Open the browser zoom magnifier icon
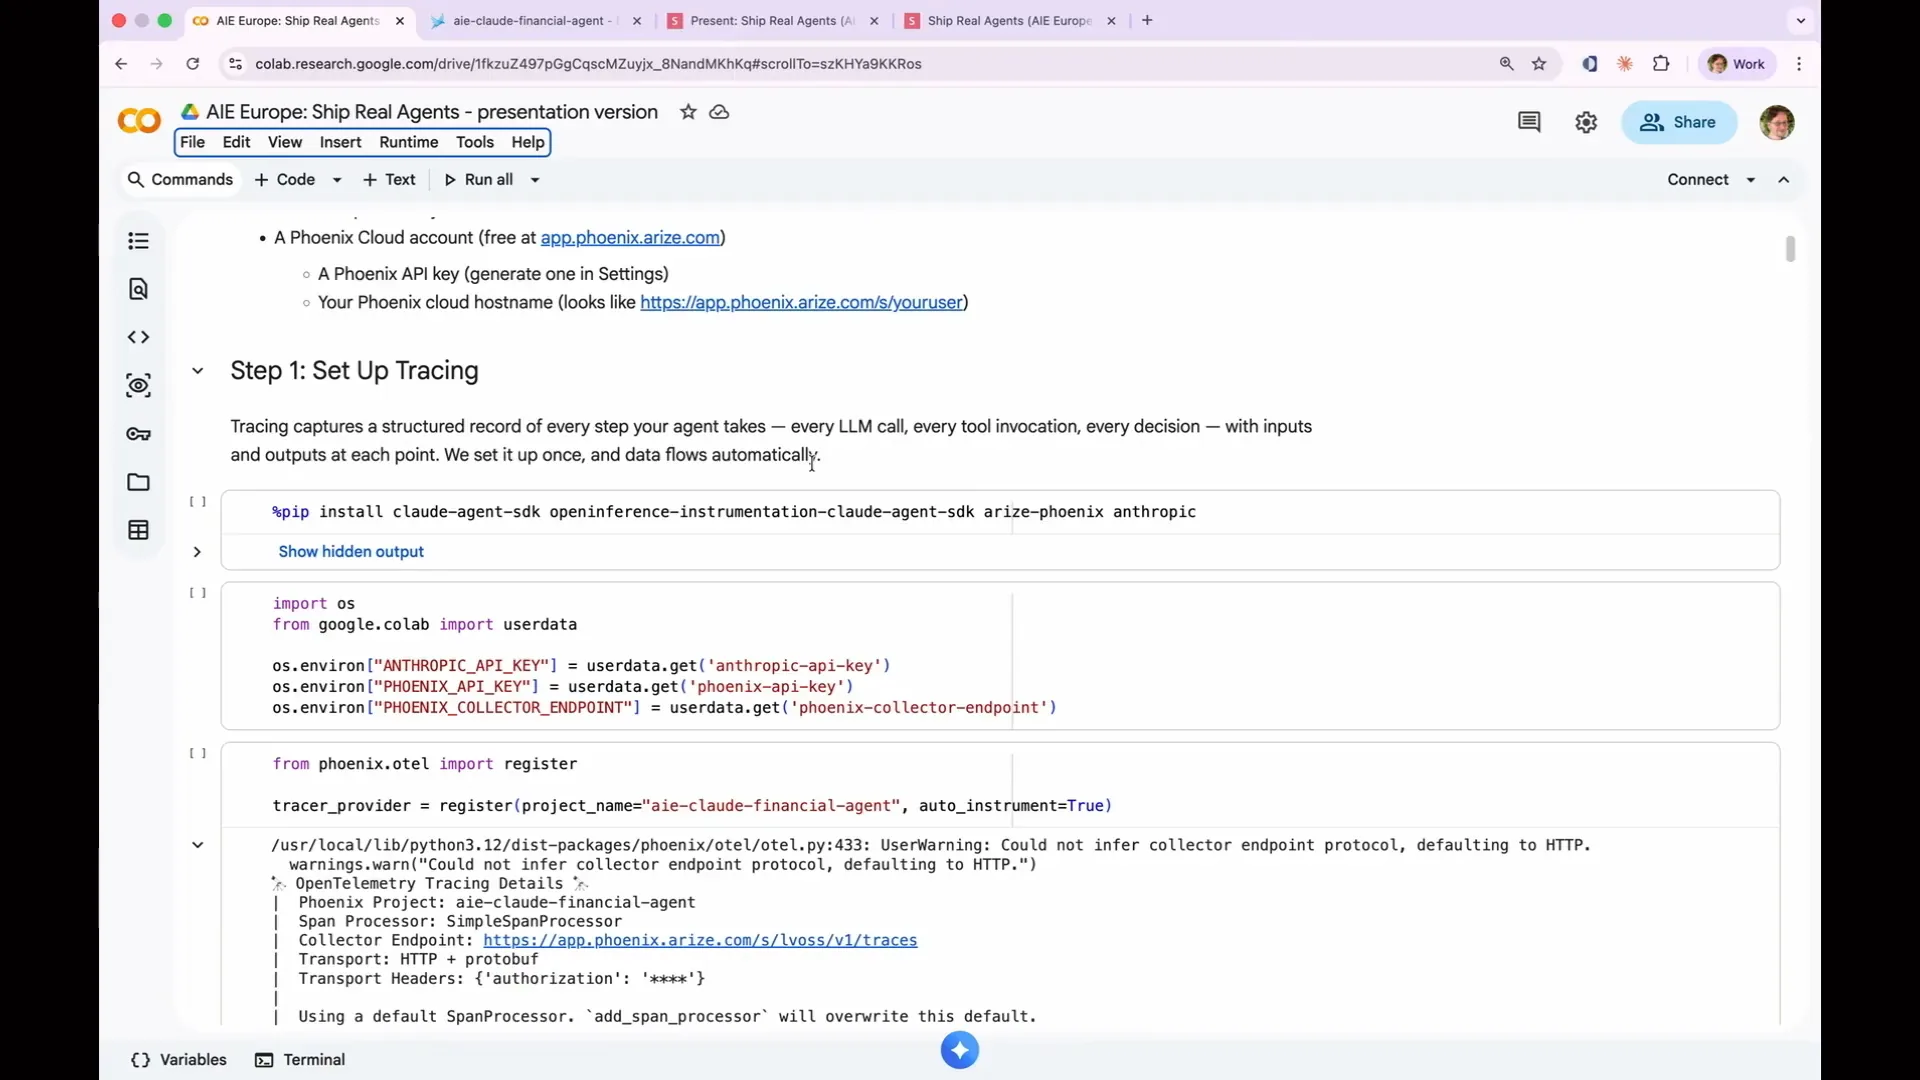This screenshot has width=1920, height=1080. [1506, 64]
